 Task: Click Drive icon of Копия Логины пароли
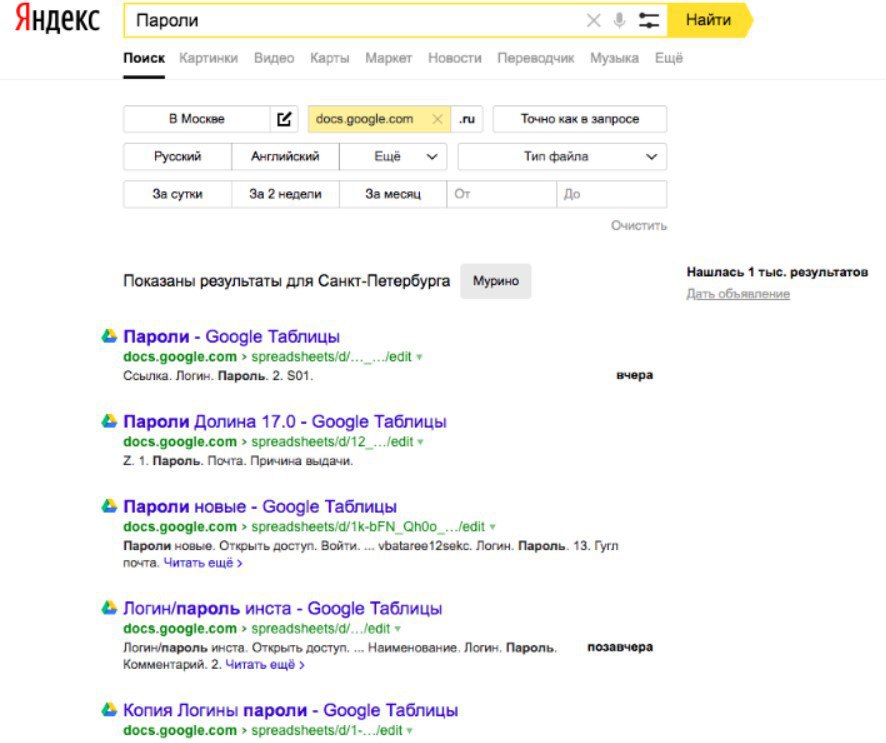pos(108,710)
